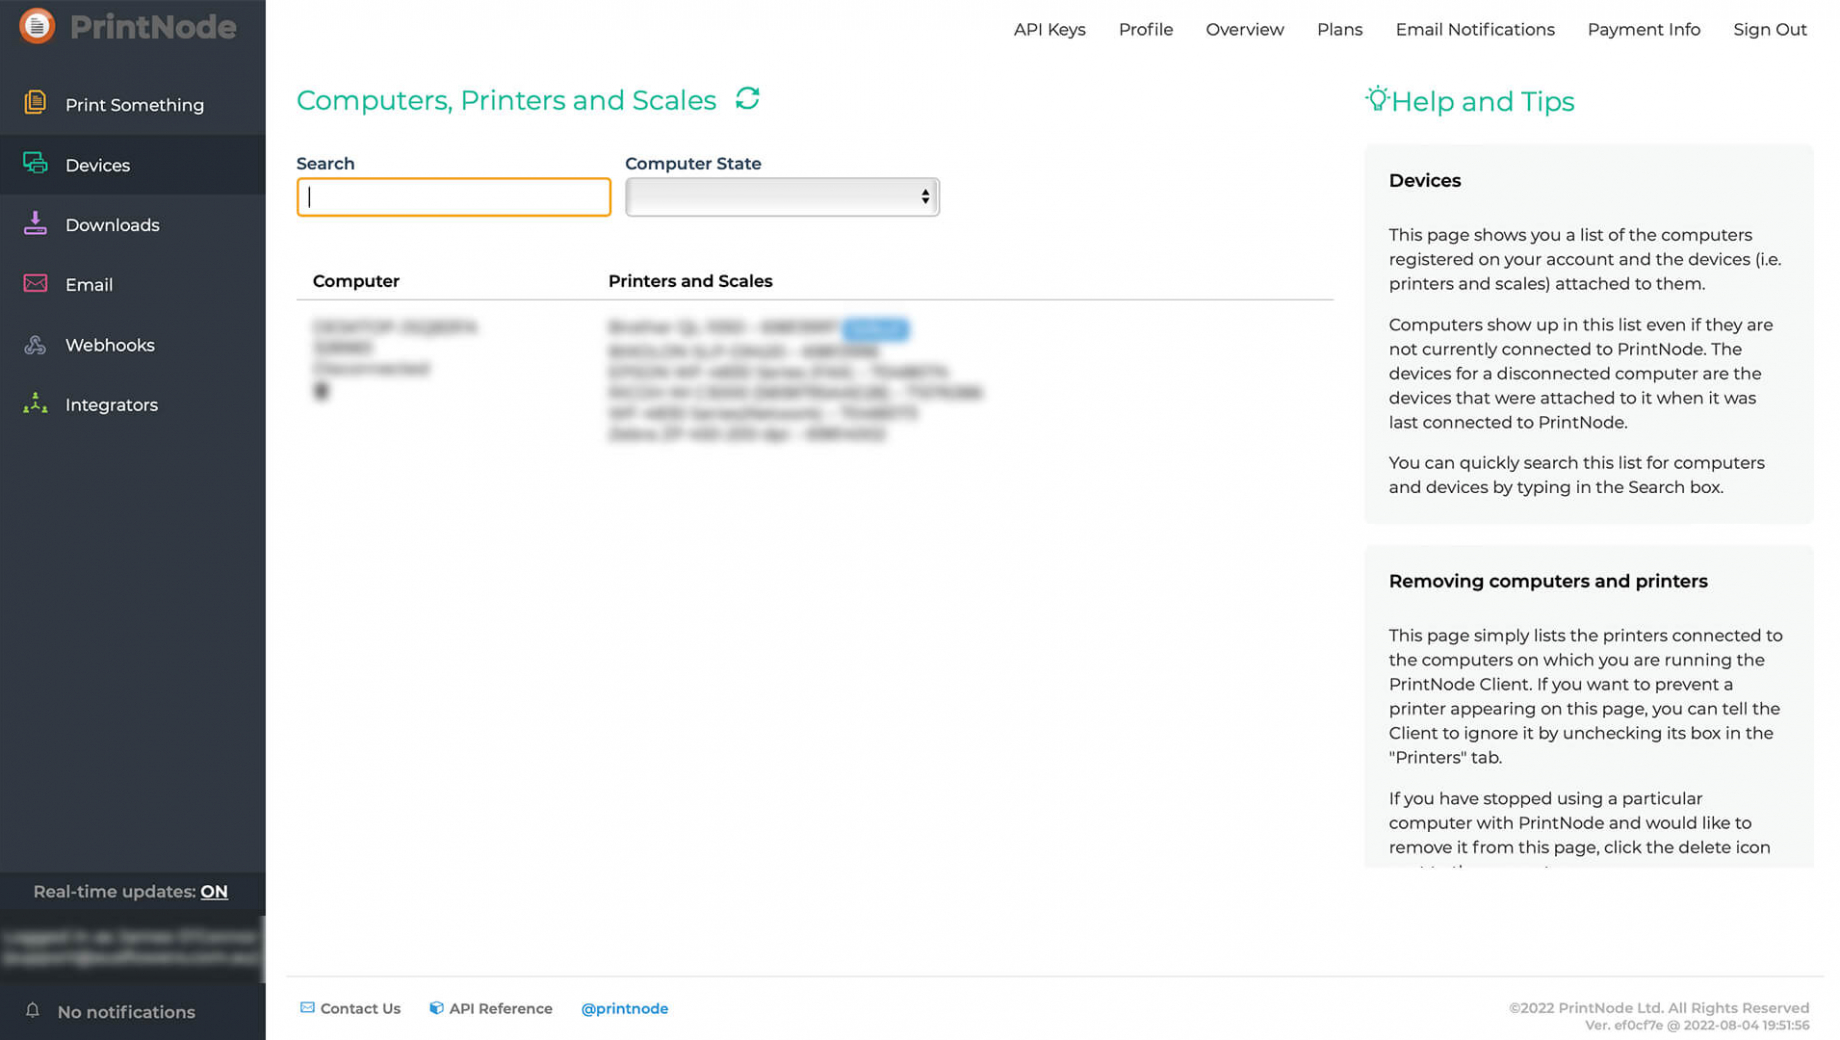The width and height of the screenshot is (1840, 1040).
Task: Open Integrators from the sidebar icon
Action: coord(35,404)
